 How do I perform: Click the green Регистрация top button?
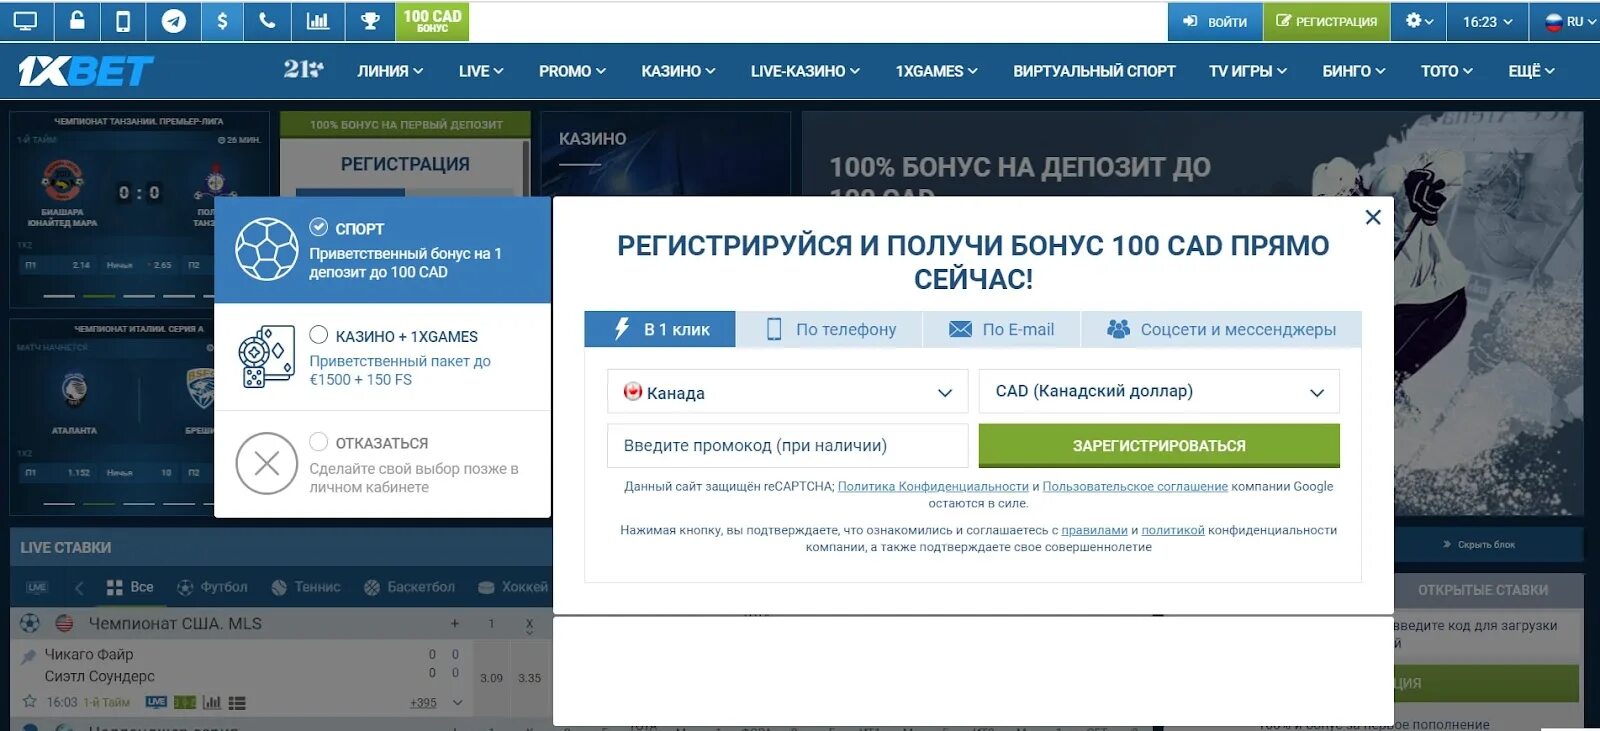(x=1326, y=21)
